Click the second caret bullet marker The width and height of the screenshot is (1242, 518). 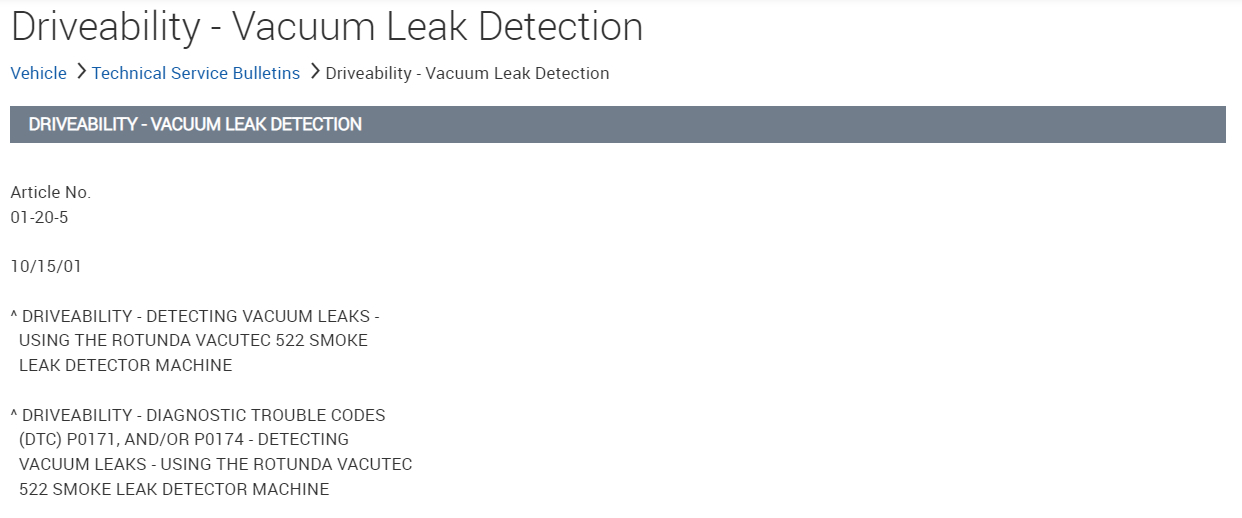pos(14,415)
